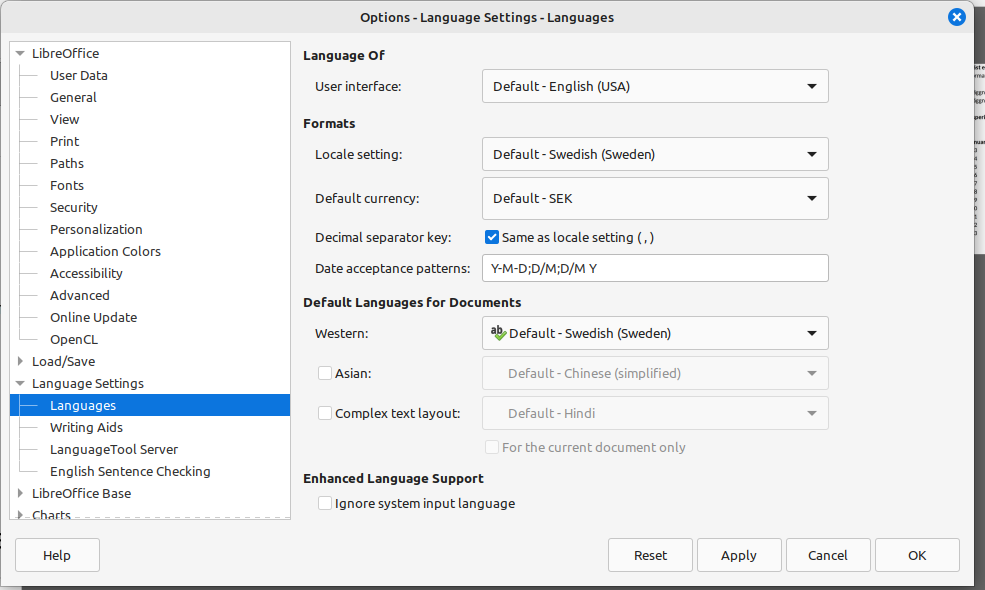Open the Personalization options page
The height and width of the screenshot is (590, 985).
coord(96,229)
